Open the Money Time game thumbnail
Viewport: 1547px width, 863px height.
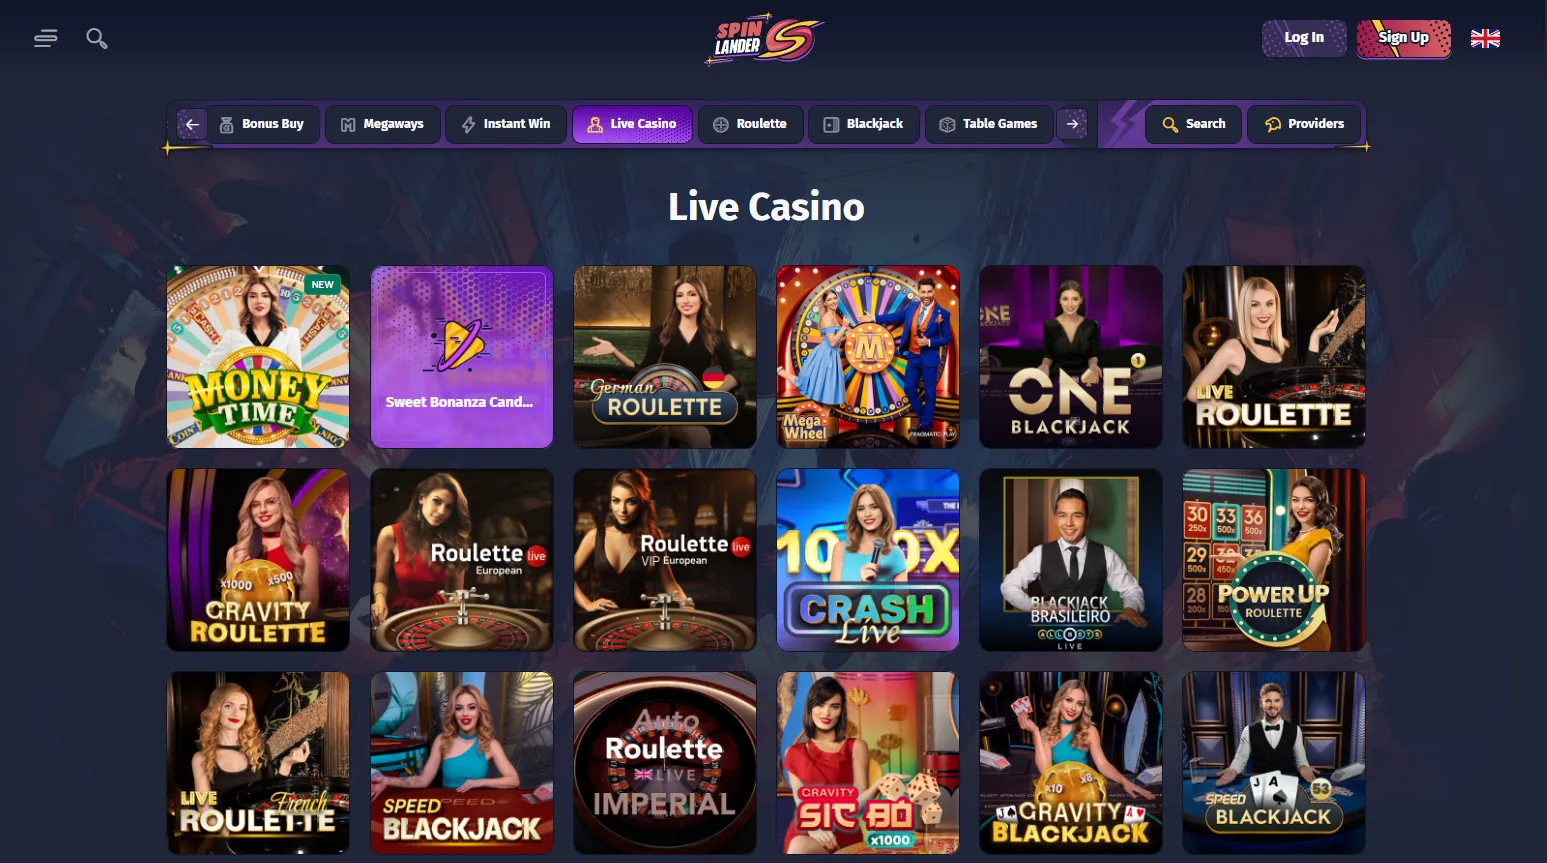coord(258,357)
